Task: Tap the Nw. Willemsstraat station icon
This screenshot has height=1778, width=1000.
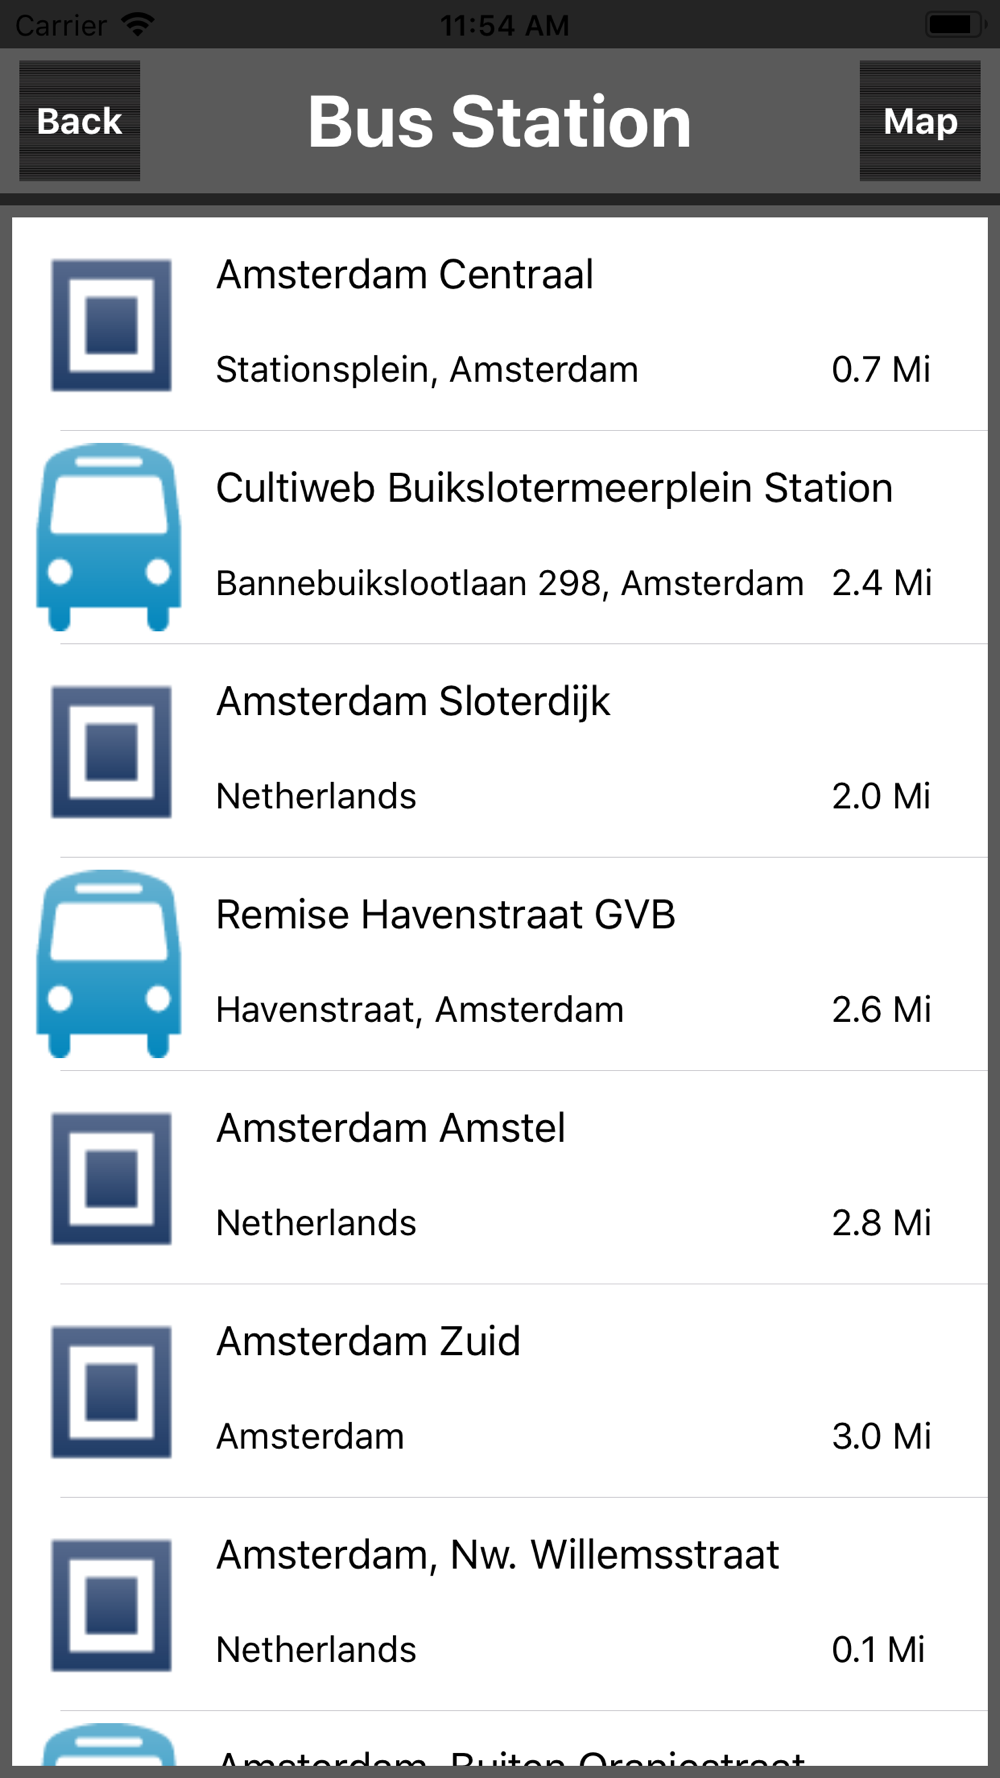Action: [111, 1605]
